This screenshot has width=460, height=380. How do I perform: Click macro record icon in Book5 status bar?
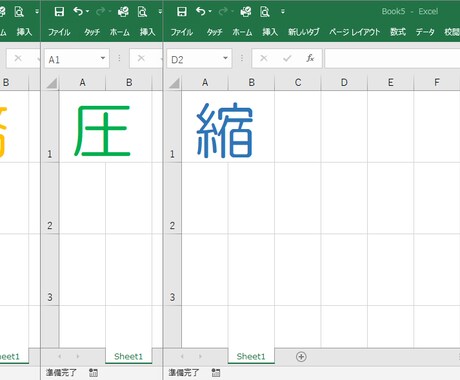[216, 373]
